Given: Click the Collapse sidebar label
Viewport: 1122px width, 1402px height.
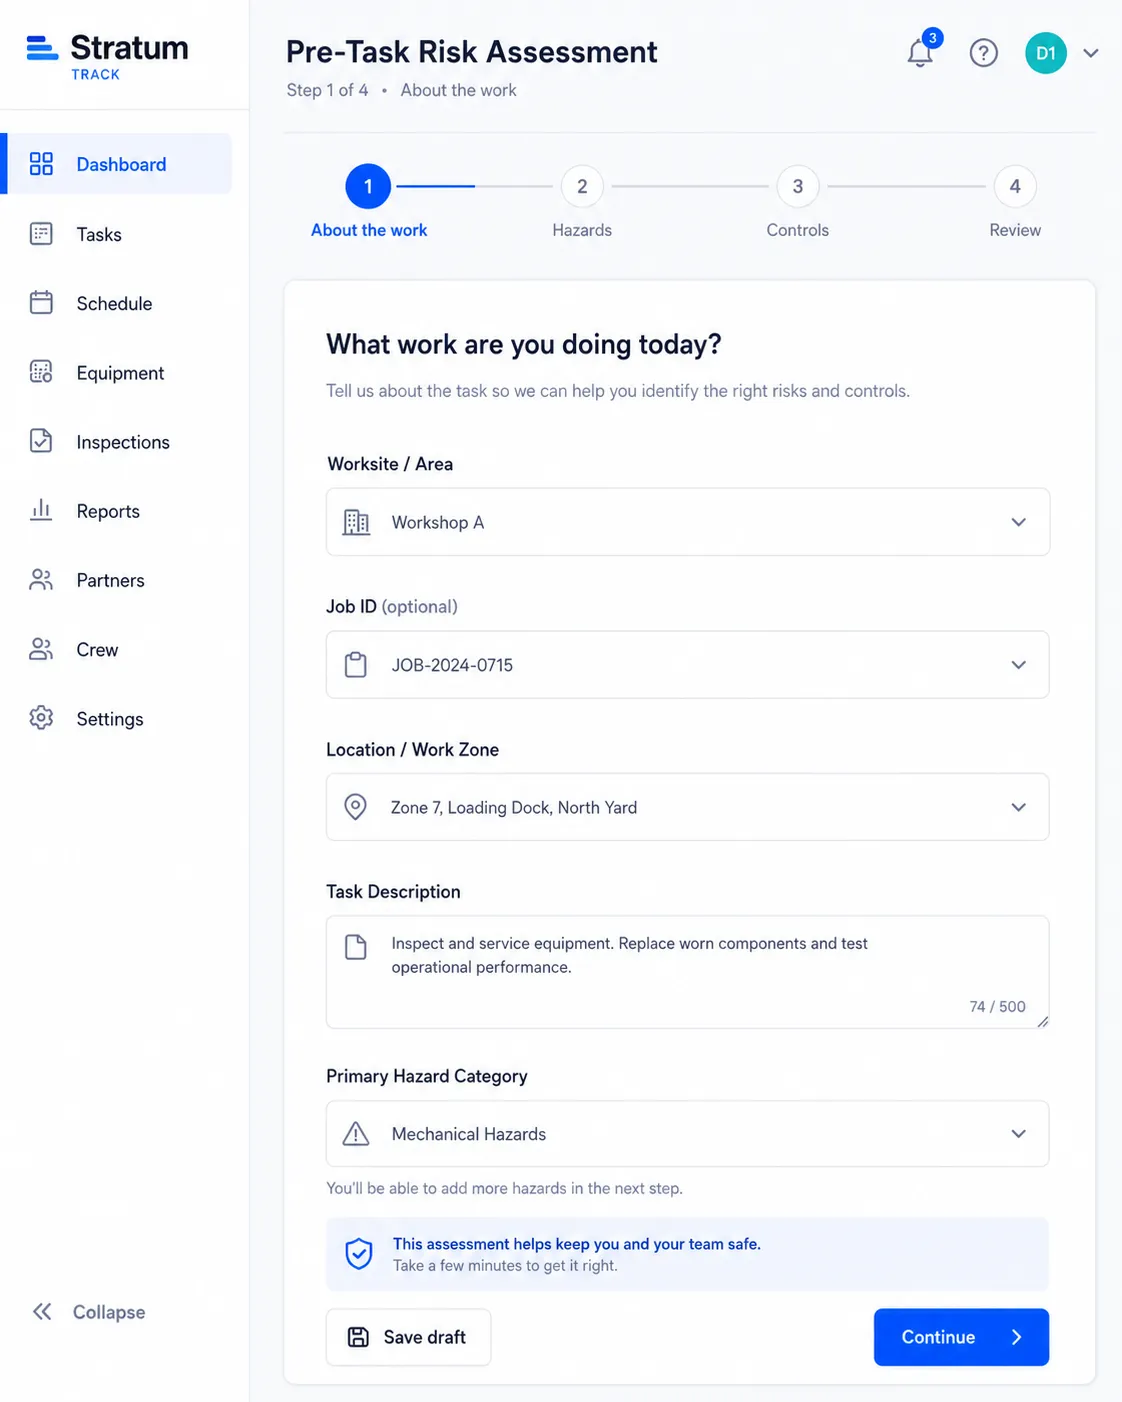Looking at the screenshot, I should point(109,1312).
